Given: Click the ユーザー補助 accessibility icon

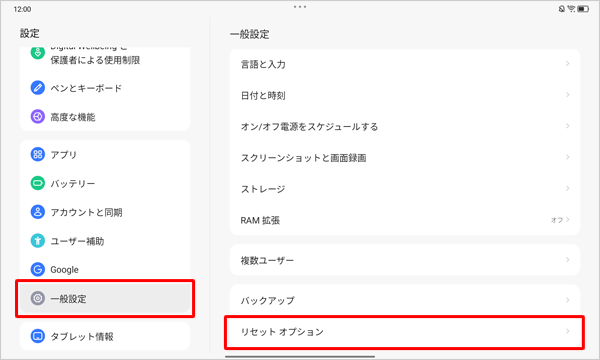Looking at the screenshot, I should 38,241.
